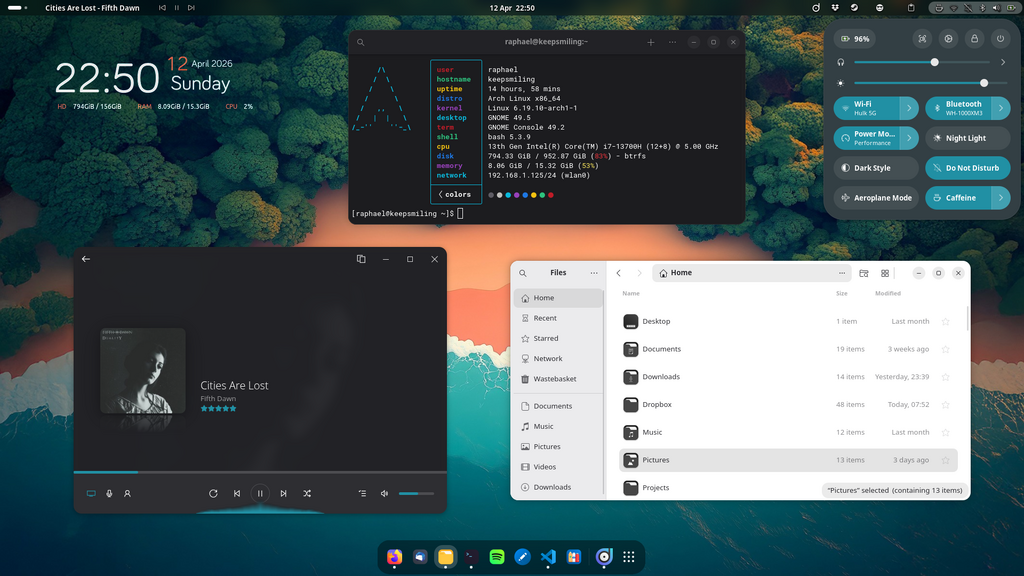1024x576 pixels.
Task: Expand the colors section in terminal
Action: pos(455,195)
